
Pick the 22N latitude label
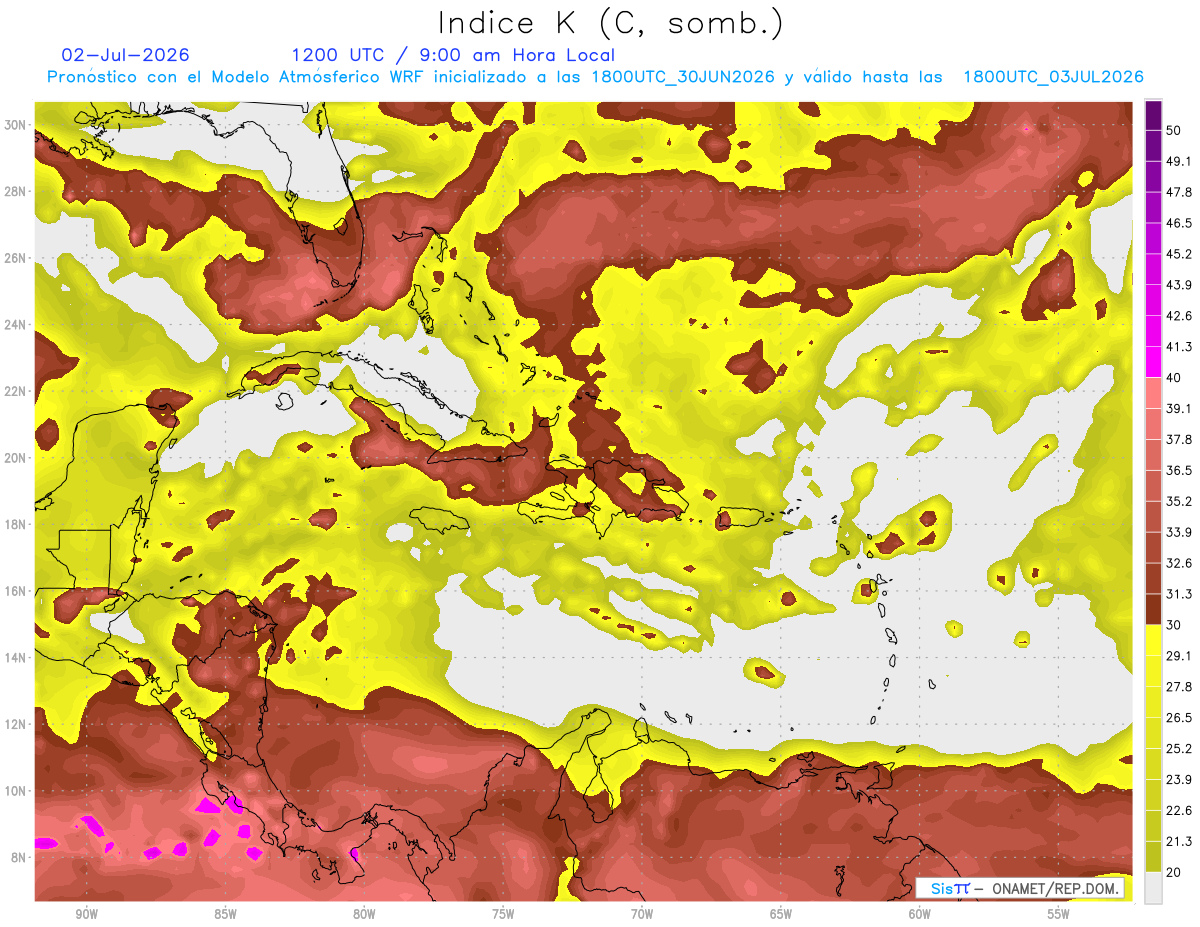pyautogui.click(x=17, y=391)
